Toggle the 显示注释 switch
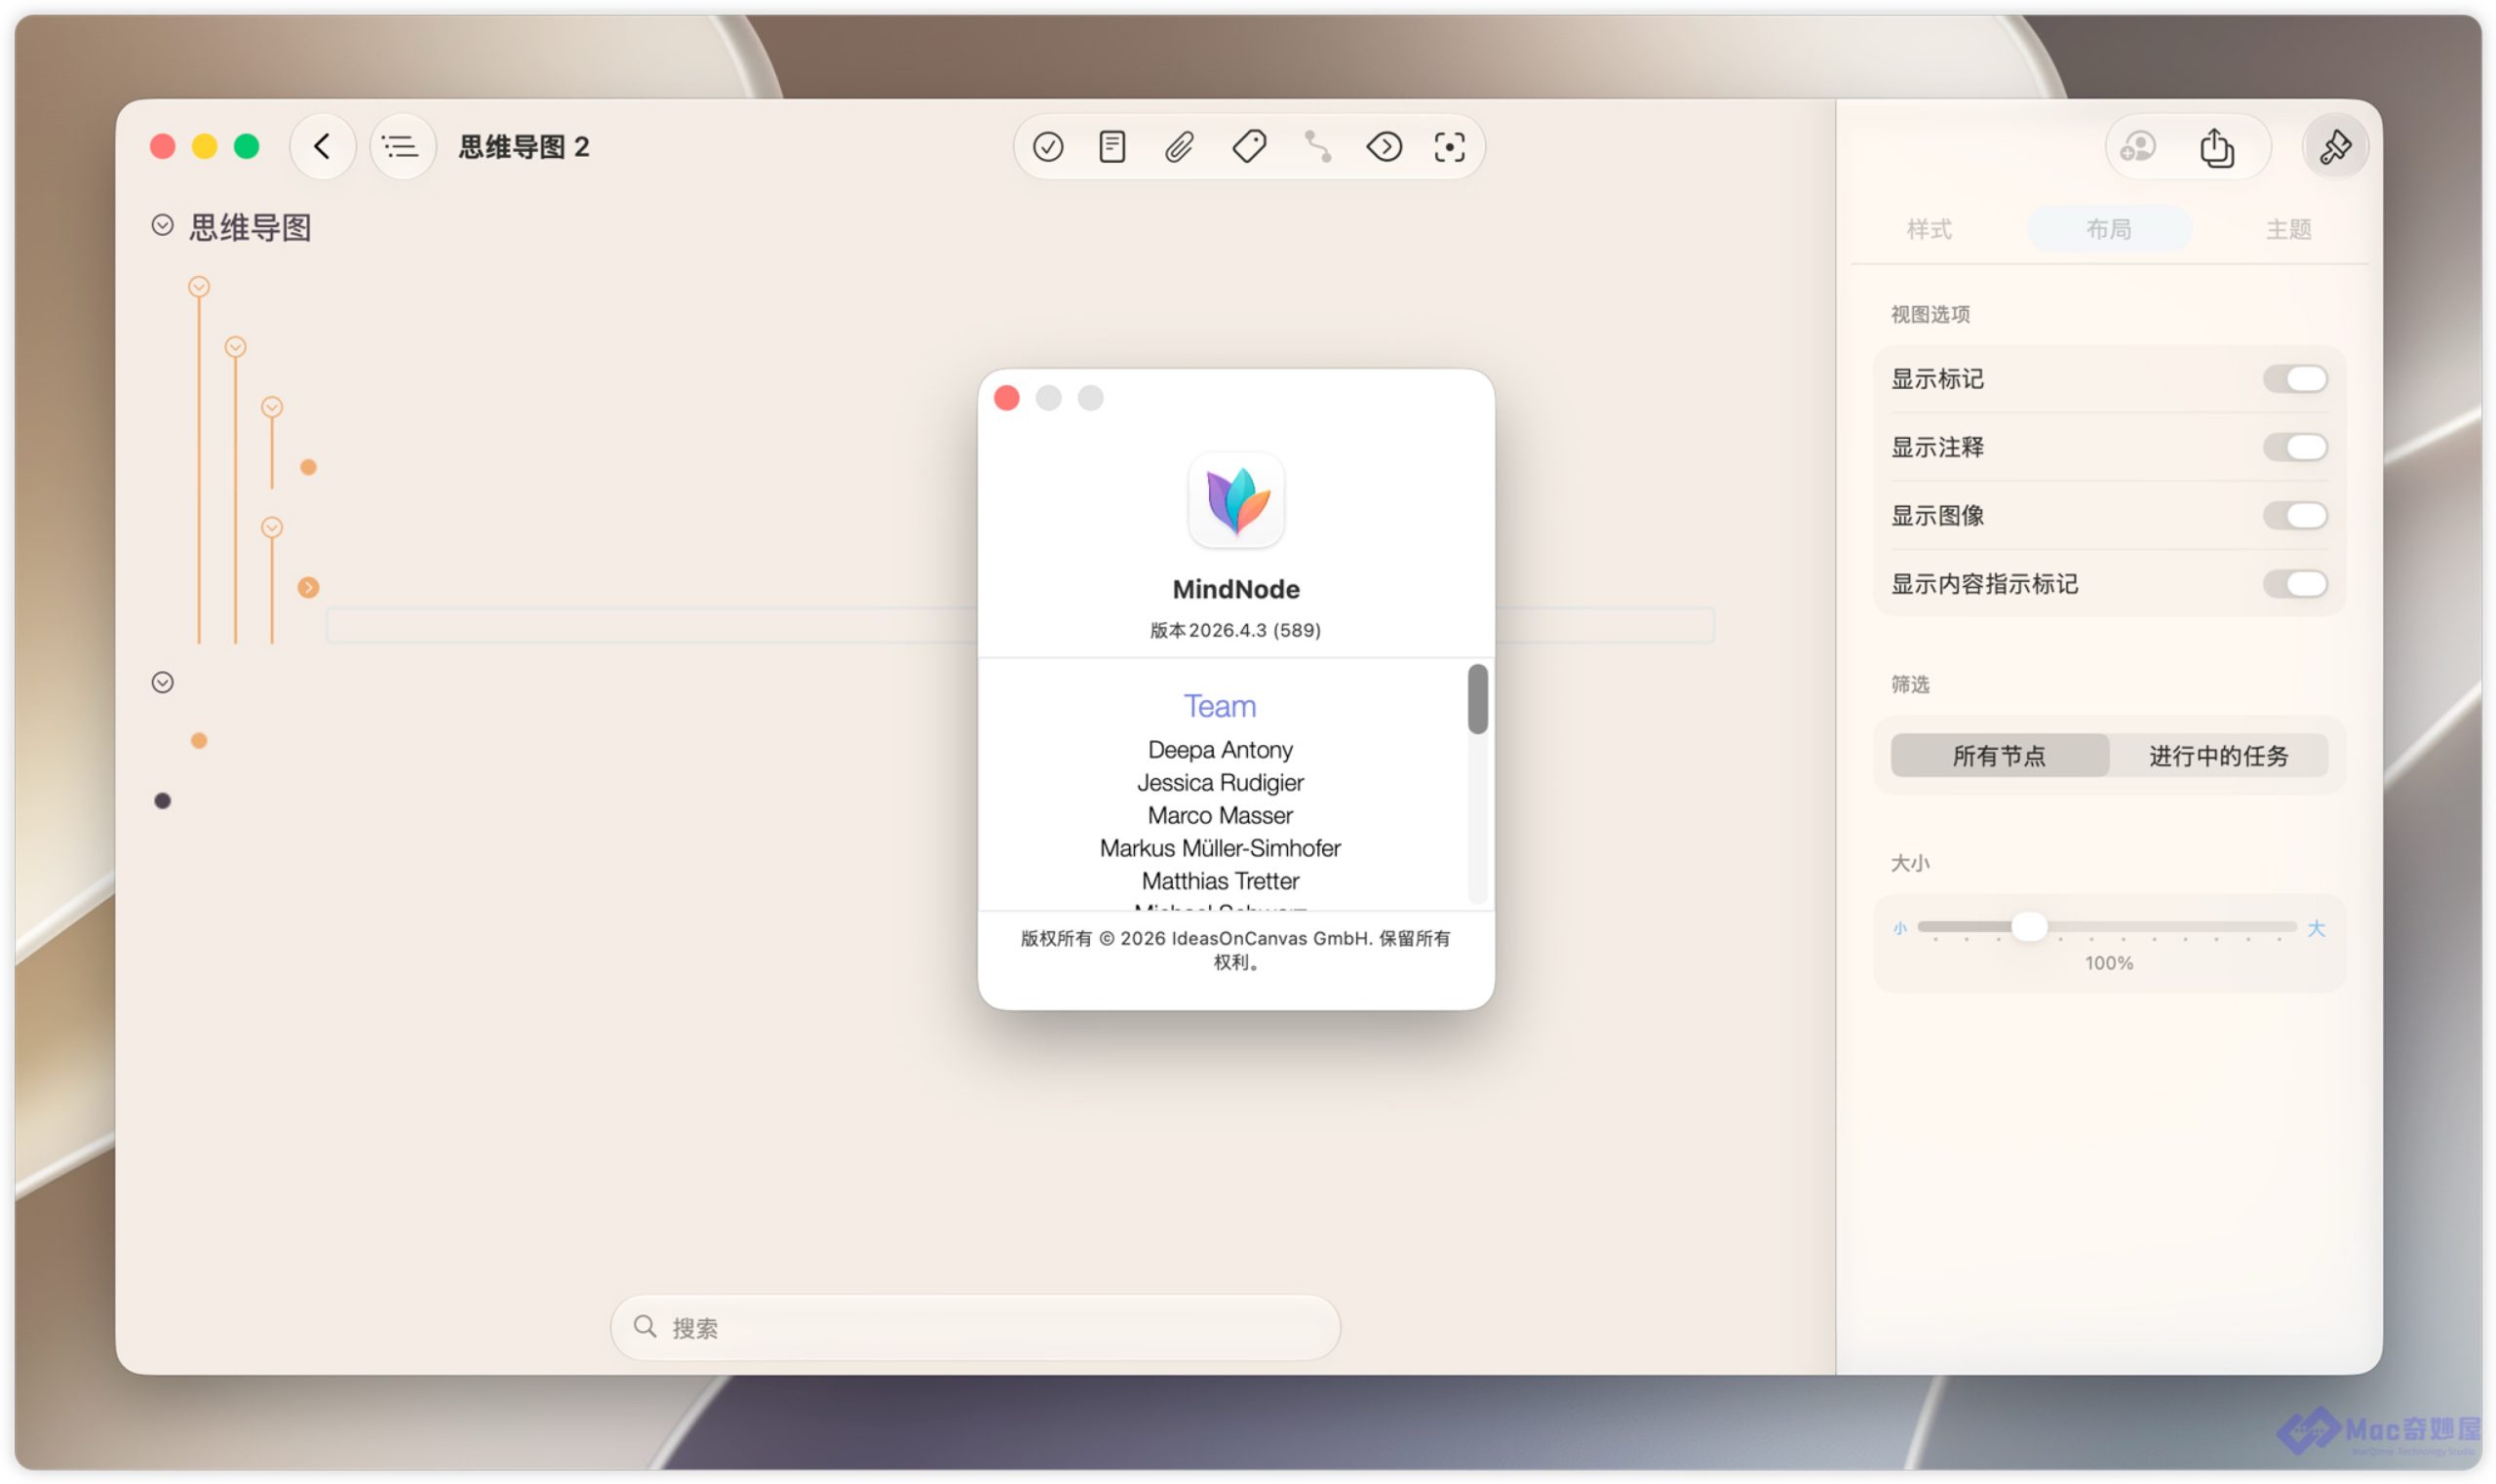Viewport: 2496px width, 1484px height. (x=2294, y=447)
